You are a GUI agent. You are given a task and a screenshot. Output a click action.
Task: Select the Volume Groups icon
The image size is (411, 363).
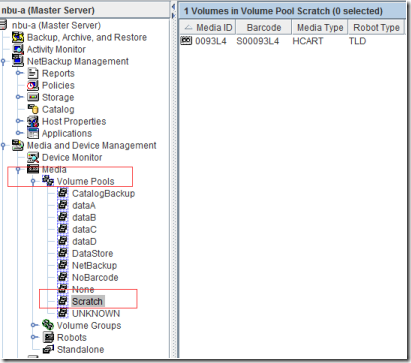coord(48,325)
